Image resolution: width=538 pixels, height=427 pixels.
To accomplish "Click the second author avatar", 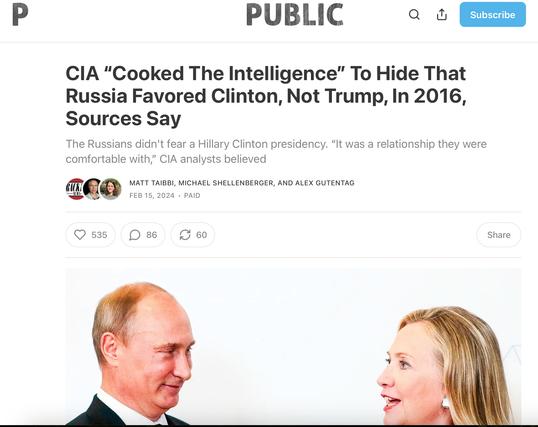I will tap(92, 189).
